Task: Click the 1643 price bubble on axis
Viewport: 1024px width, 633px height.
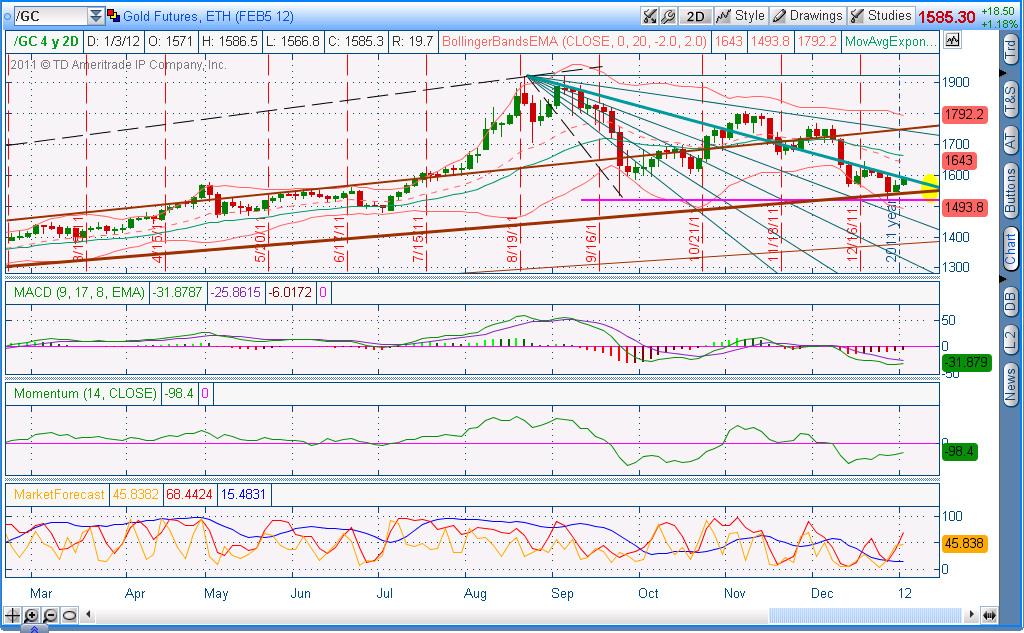Action: (958, 160)
